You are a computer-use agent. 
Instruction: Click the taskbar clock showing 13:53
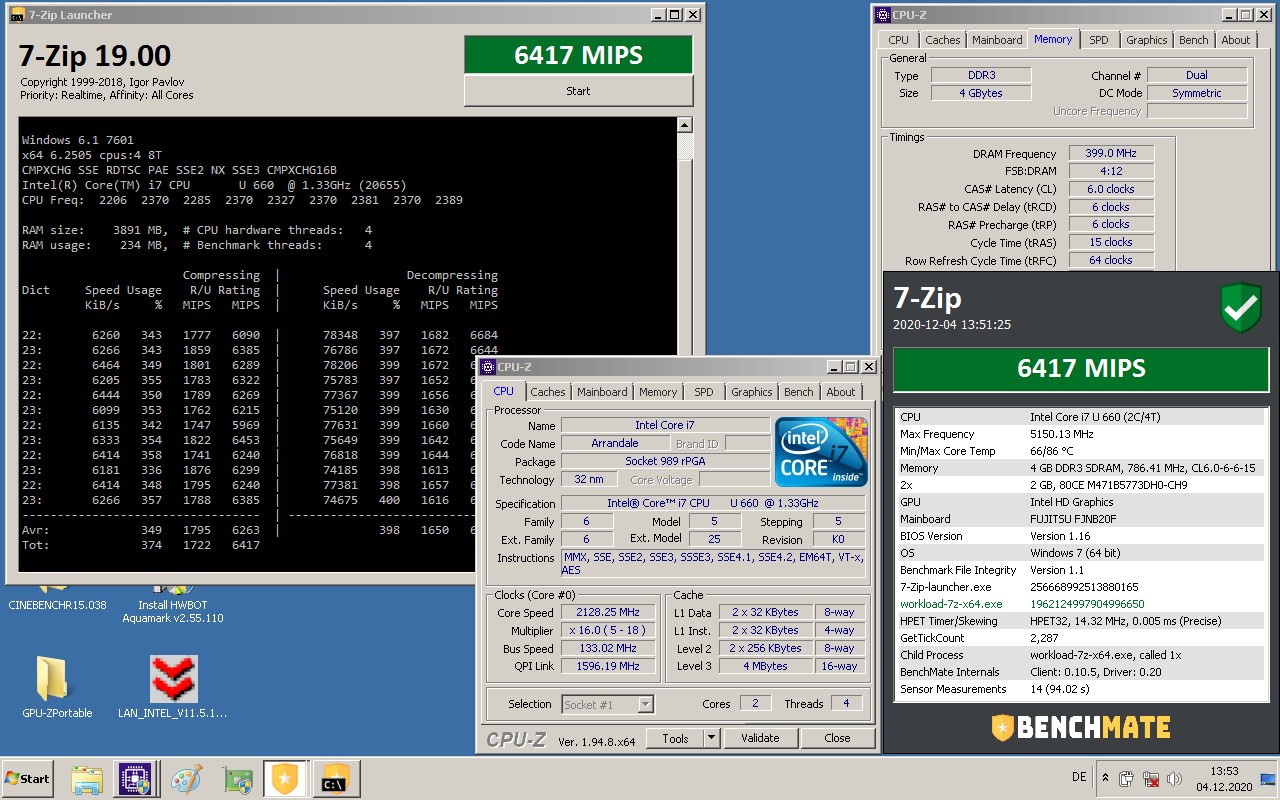(x=1224, y=778)
